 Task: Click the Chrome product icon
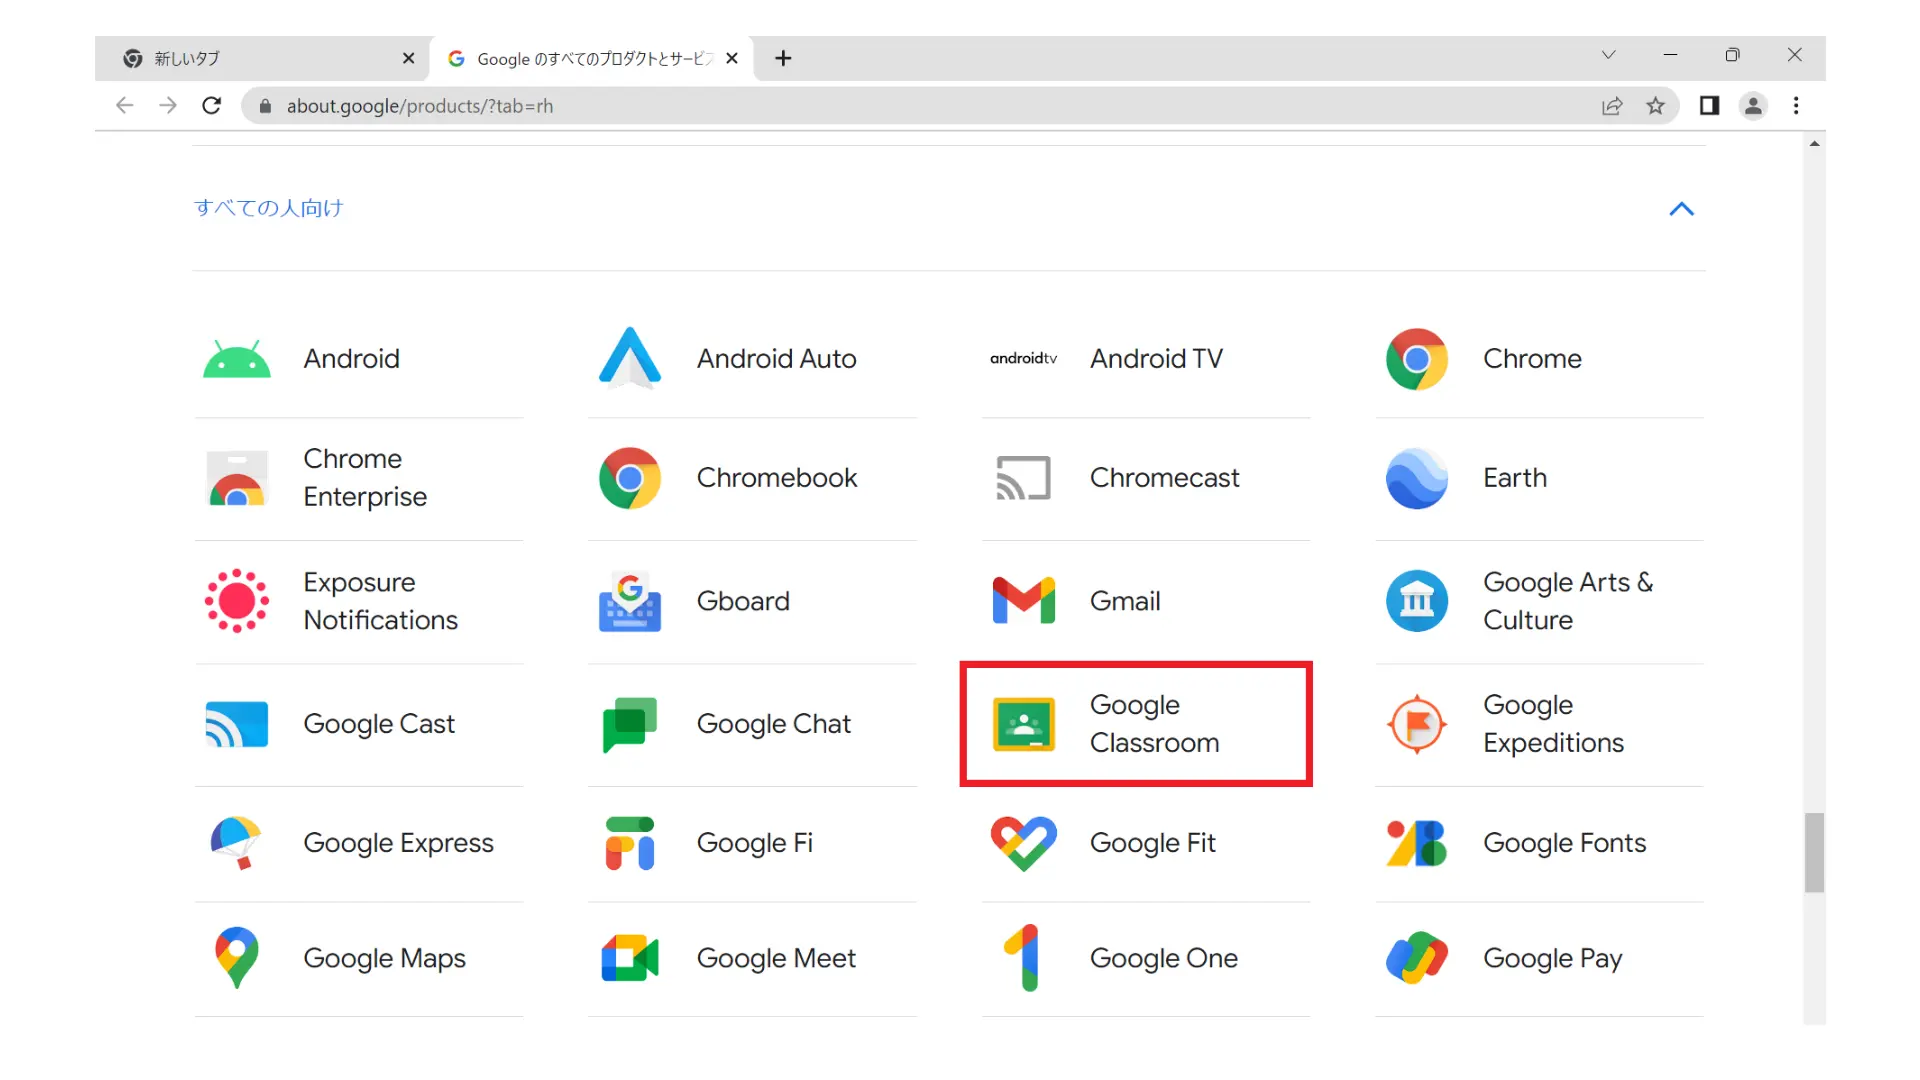click(1417, 359)
